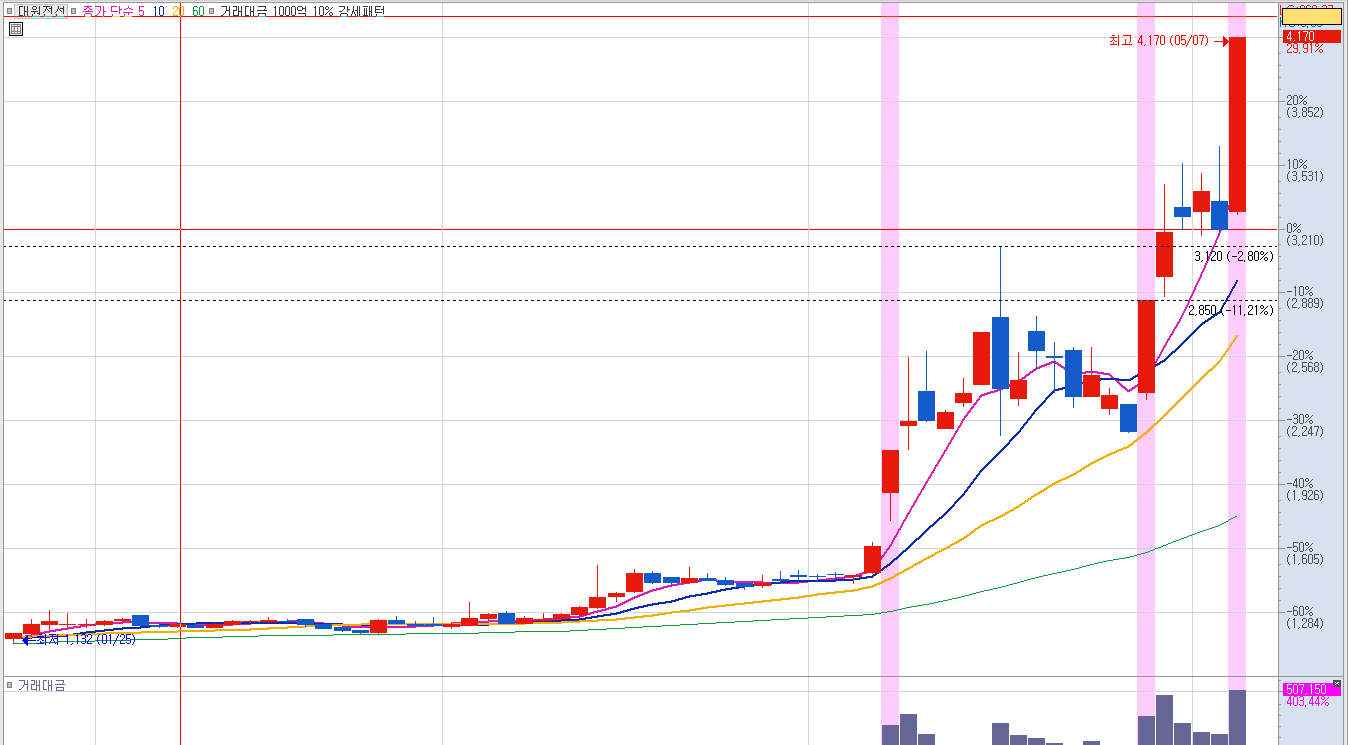Click the tallest volume bar under 507,150

[x=1237, y=717]
